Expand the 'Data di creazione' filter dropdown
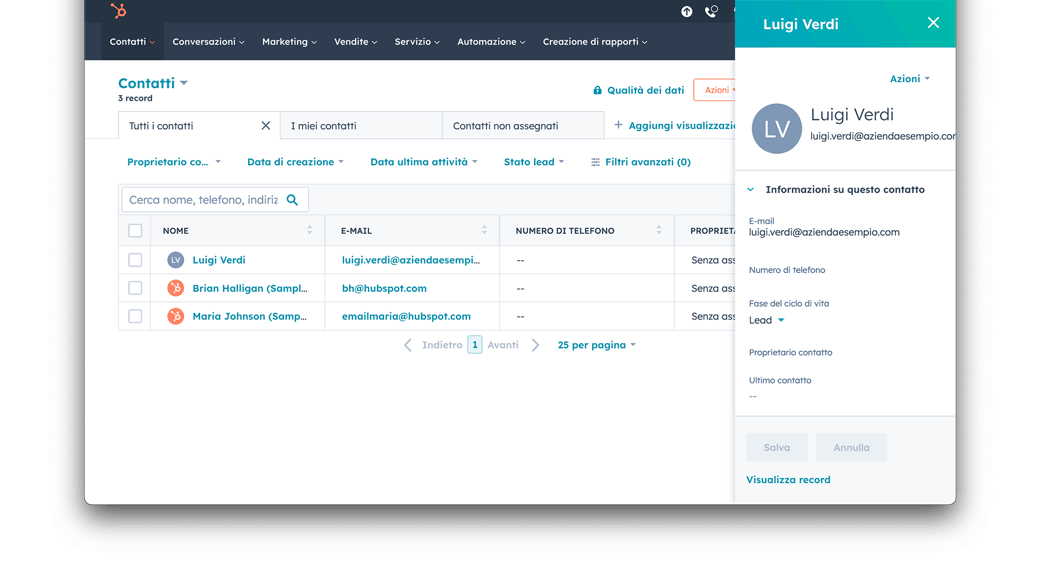The height and width of the screenshot is (586, 1040). [295, 162]
